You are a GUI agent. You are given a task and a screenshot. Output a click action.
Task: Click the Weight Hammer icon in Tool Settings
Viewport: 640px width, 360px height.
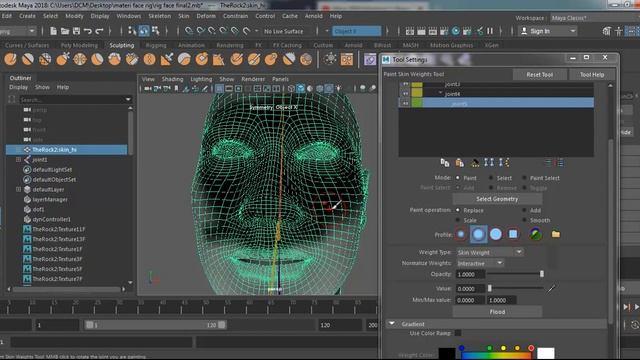(x=475, y=163)
